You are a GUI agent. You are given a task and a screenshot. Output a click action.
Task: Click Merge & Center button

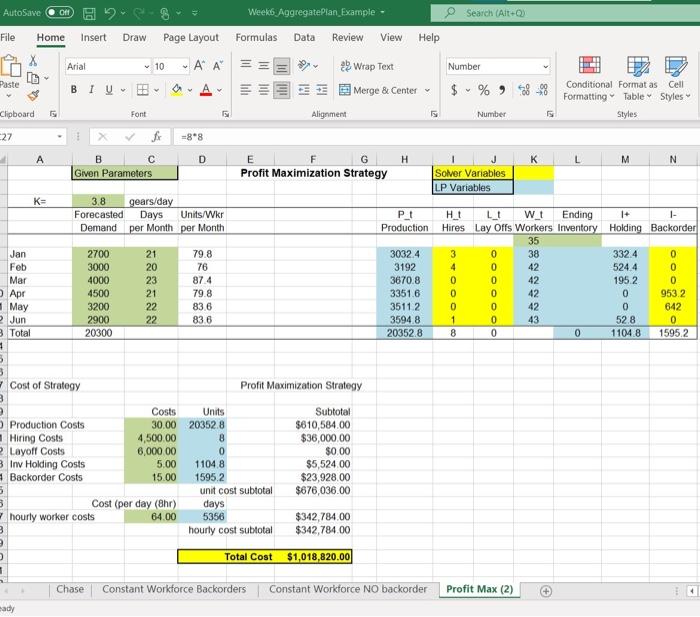click(378, 90)
